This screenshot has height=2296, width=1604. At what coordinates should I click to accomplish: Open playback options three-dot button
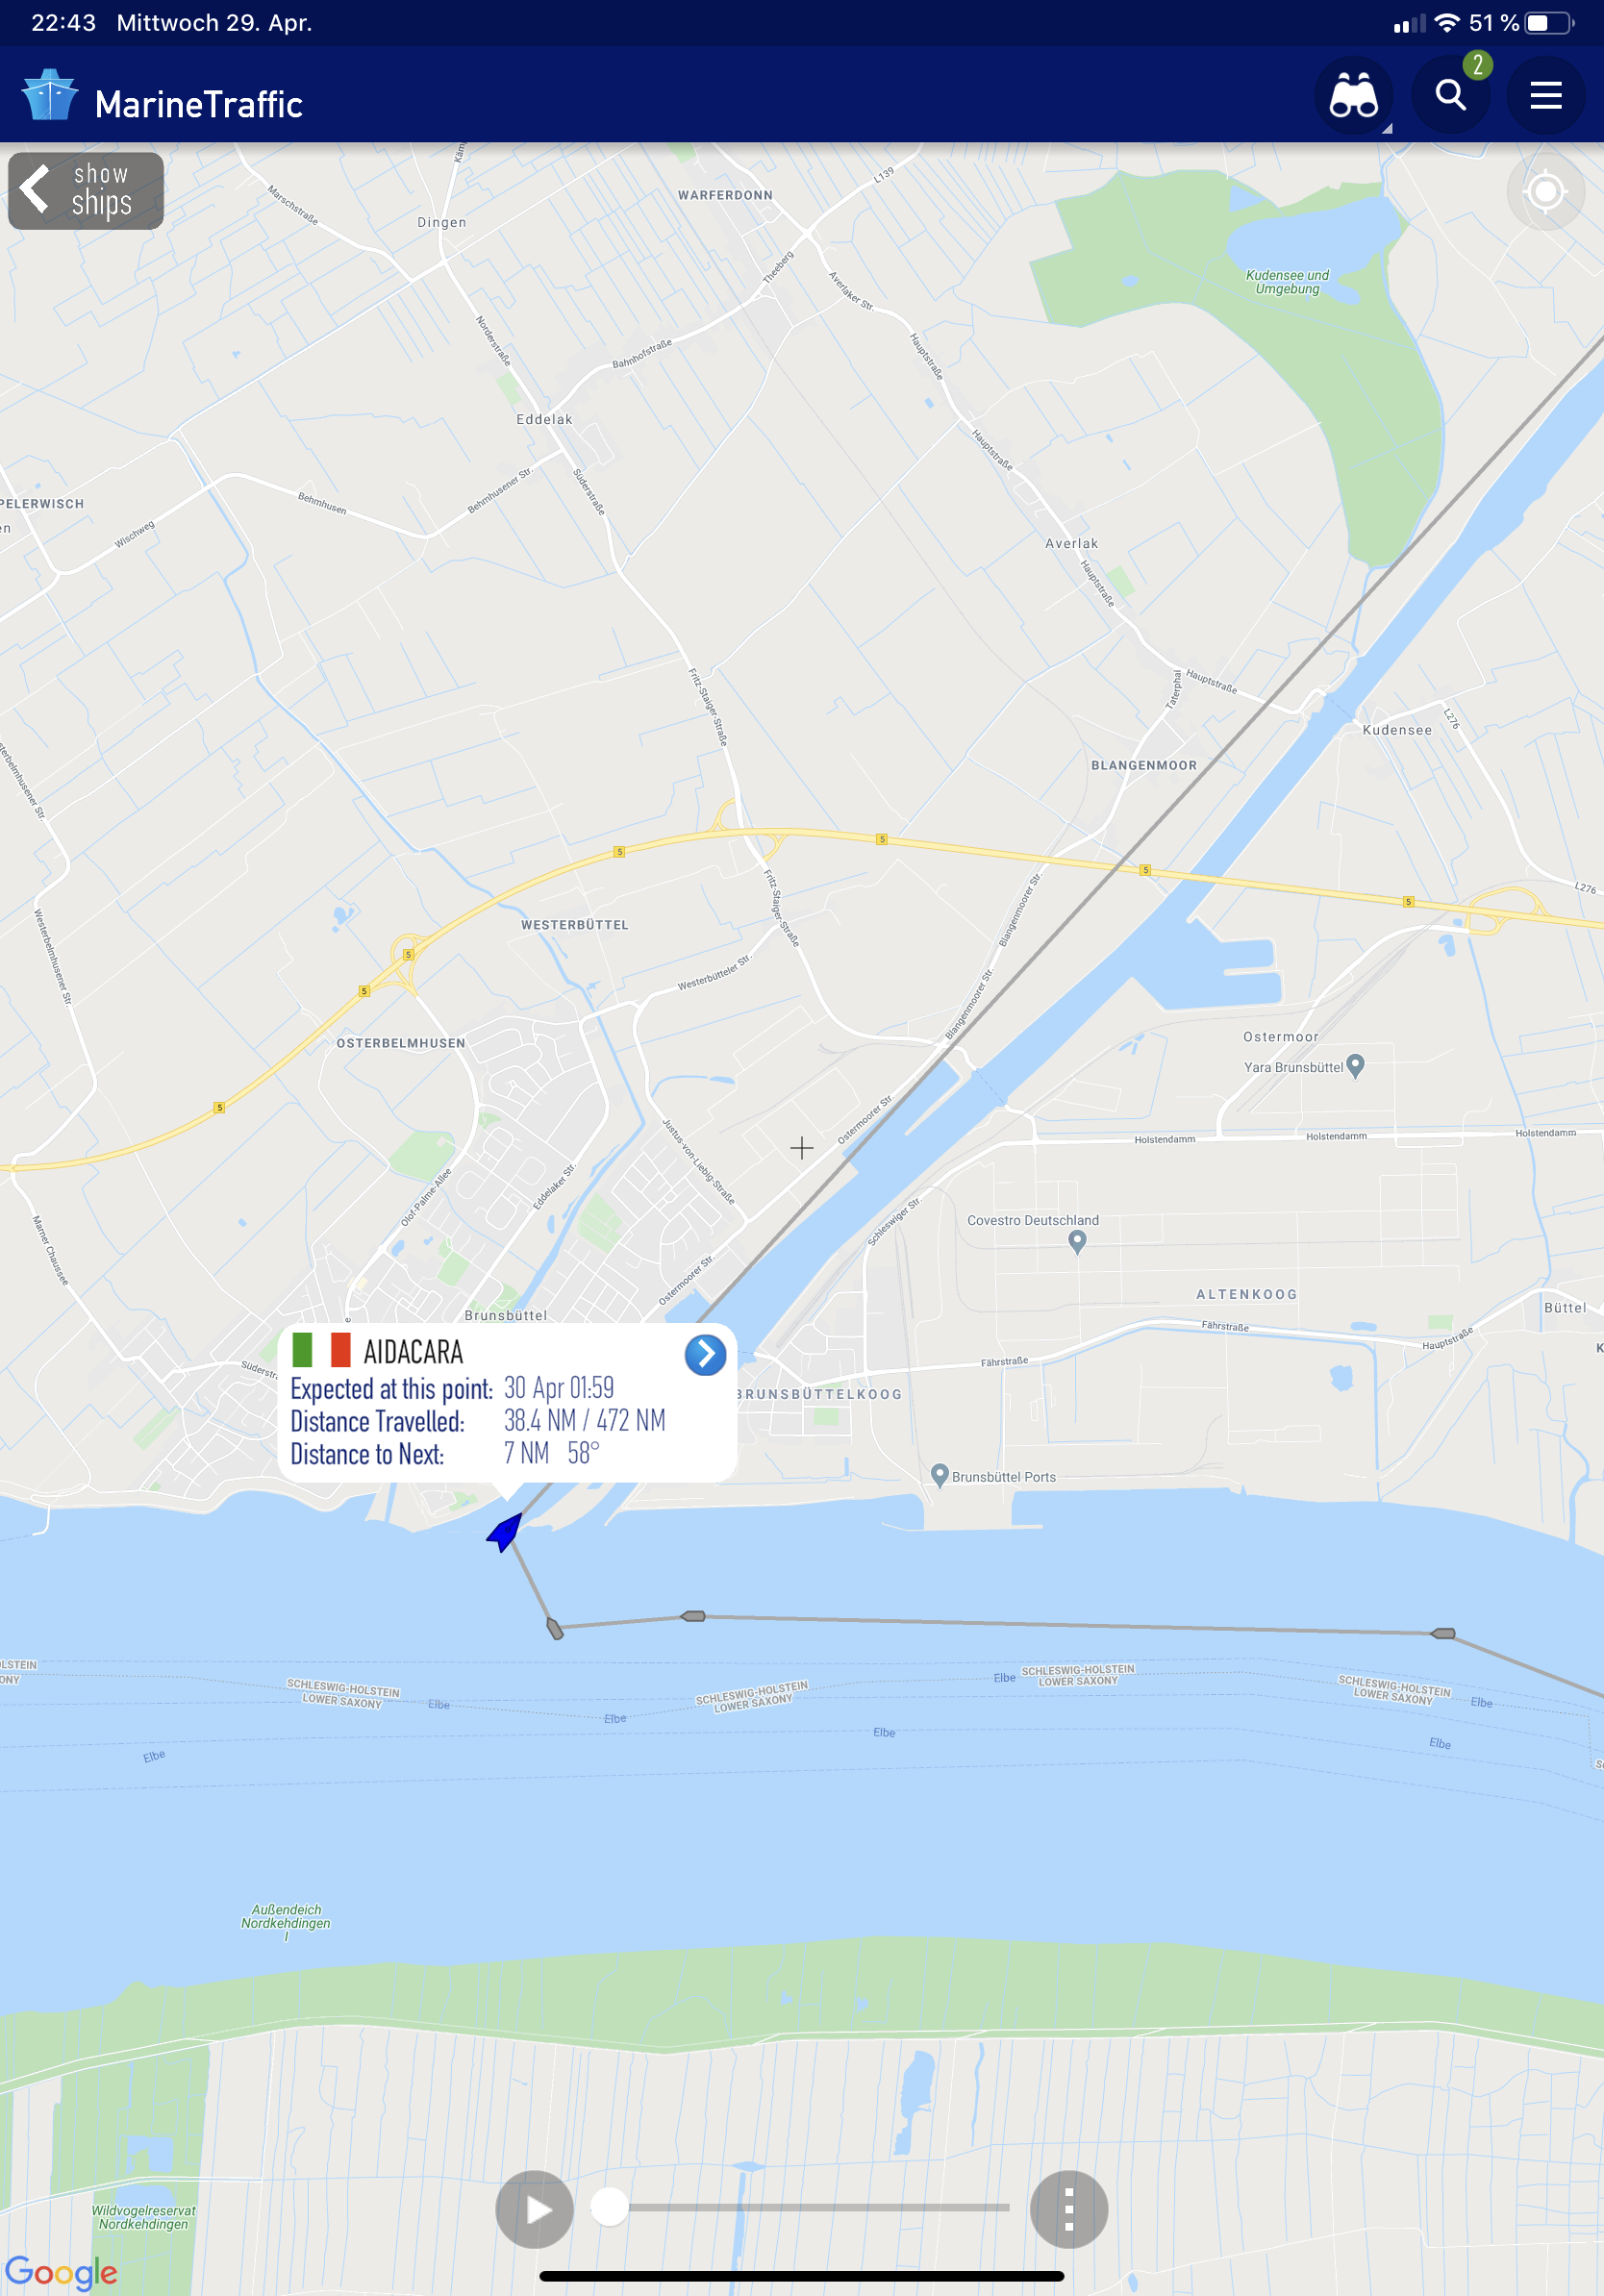[1069, 2209]
